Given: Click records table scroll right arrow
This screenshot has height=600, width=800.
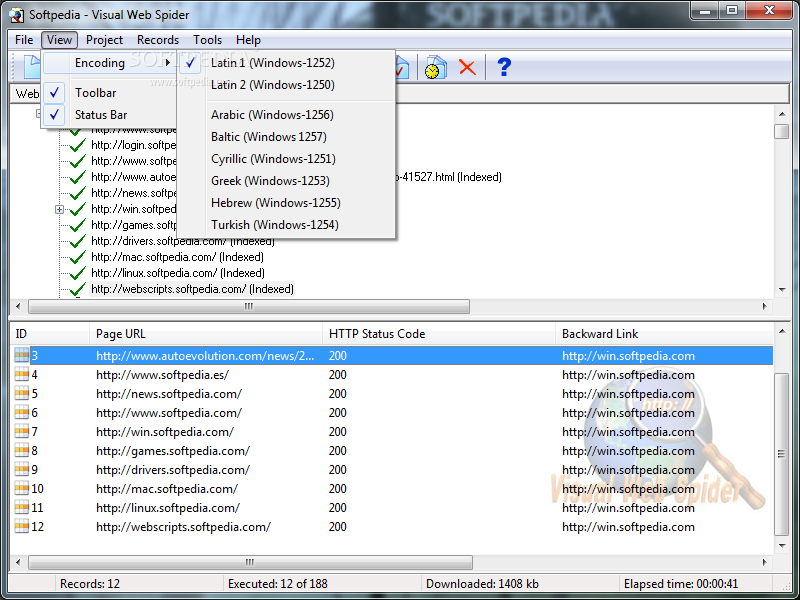Looking at the screenshot, I should coord(764,562).
